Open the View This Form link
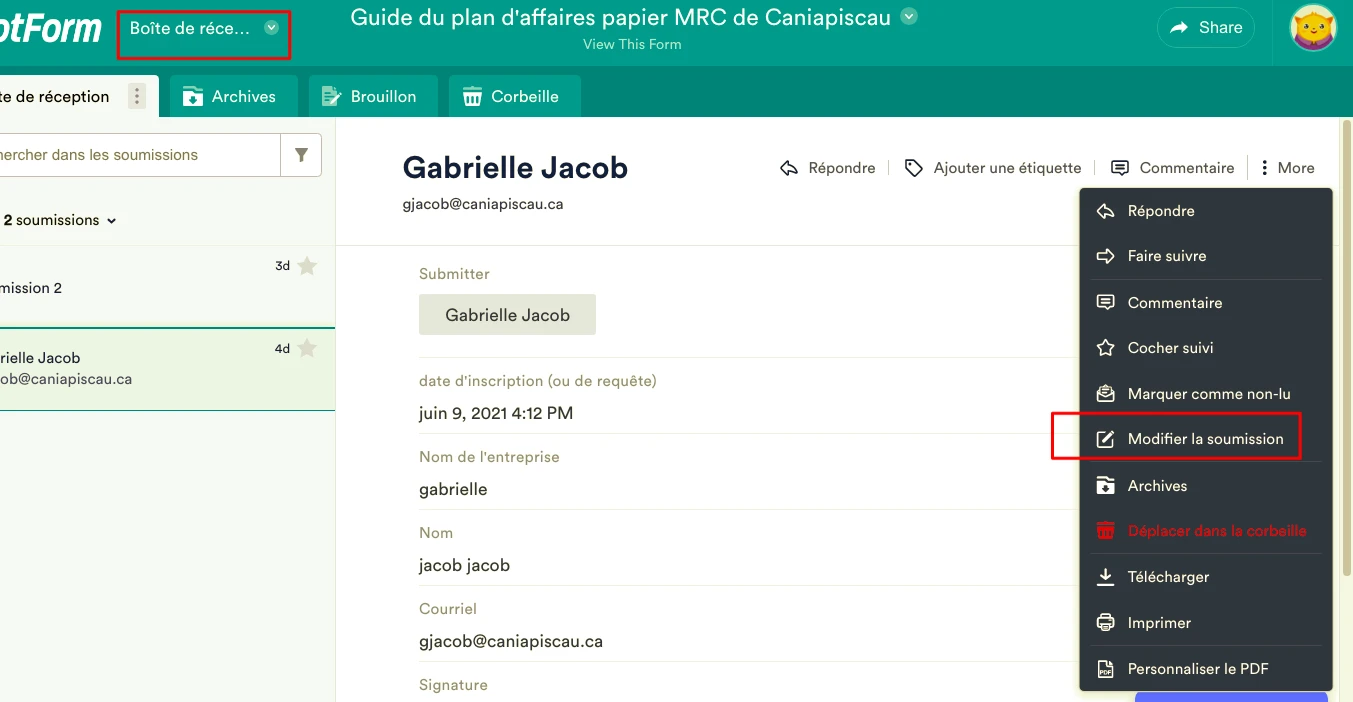The image size is (1353, 702). (x=632, y=44)
